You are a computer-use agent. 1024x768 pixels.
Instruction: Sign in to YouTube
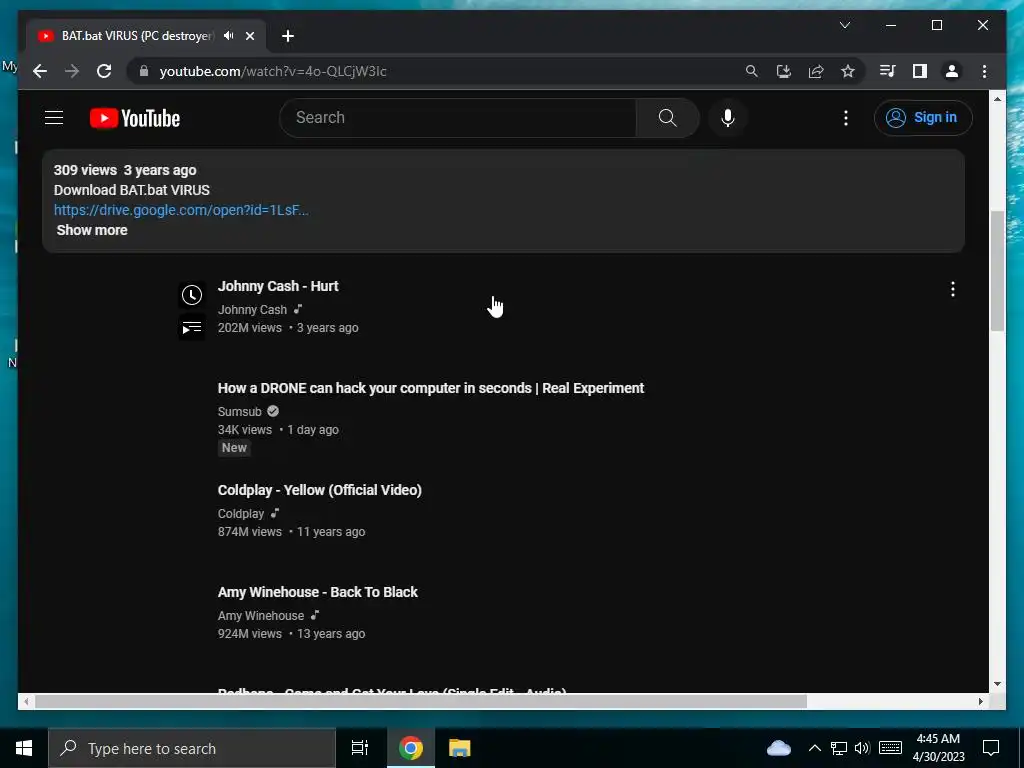click(923, 118)
